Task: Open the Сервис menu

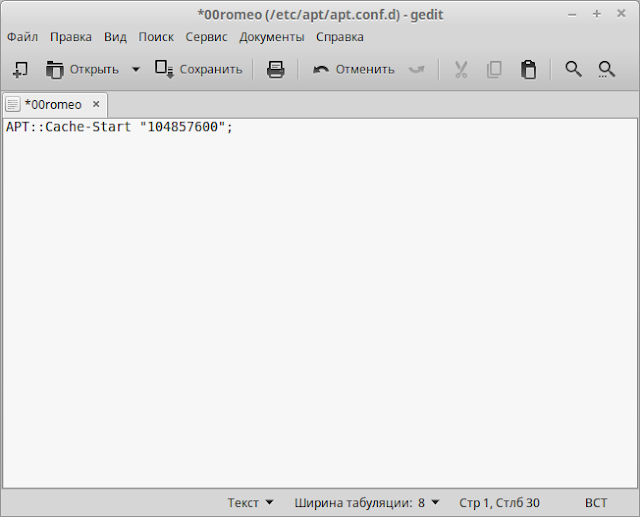Action: pos(206,37)
